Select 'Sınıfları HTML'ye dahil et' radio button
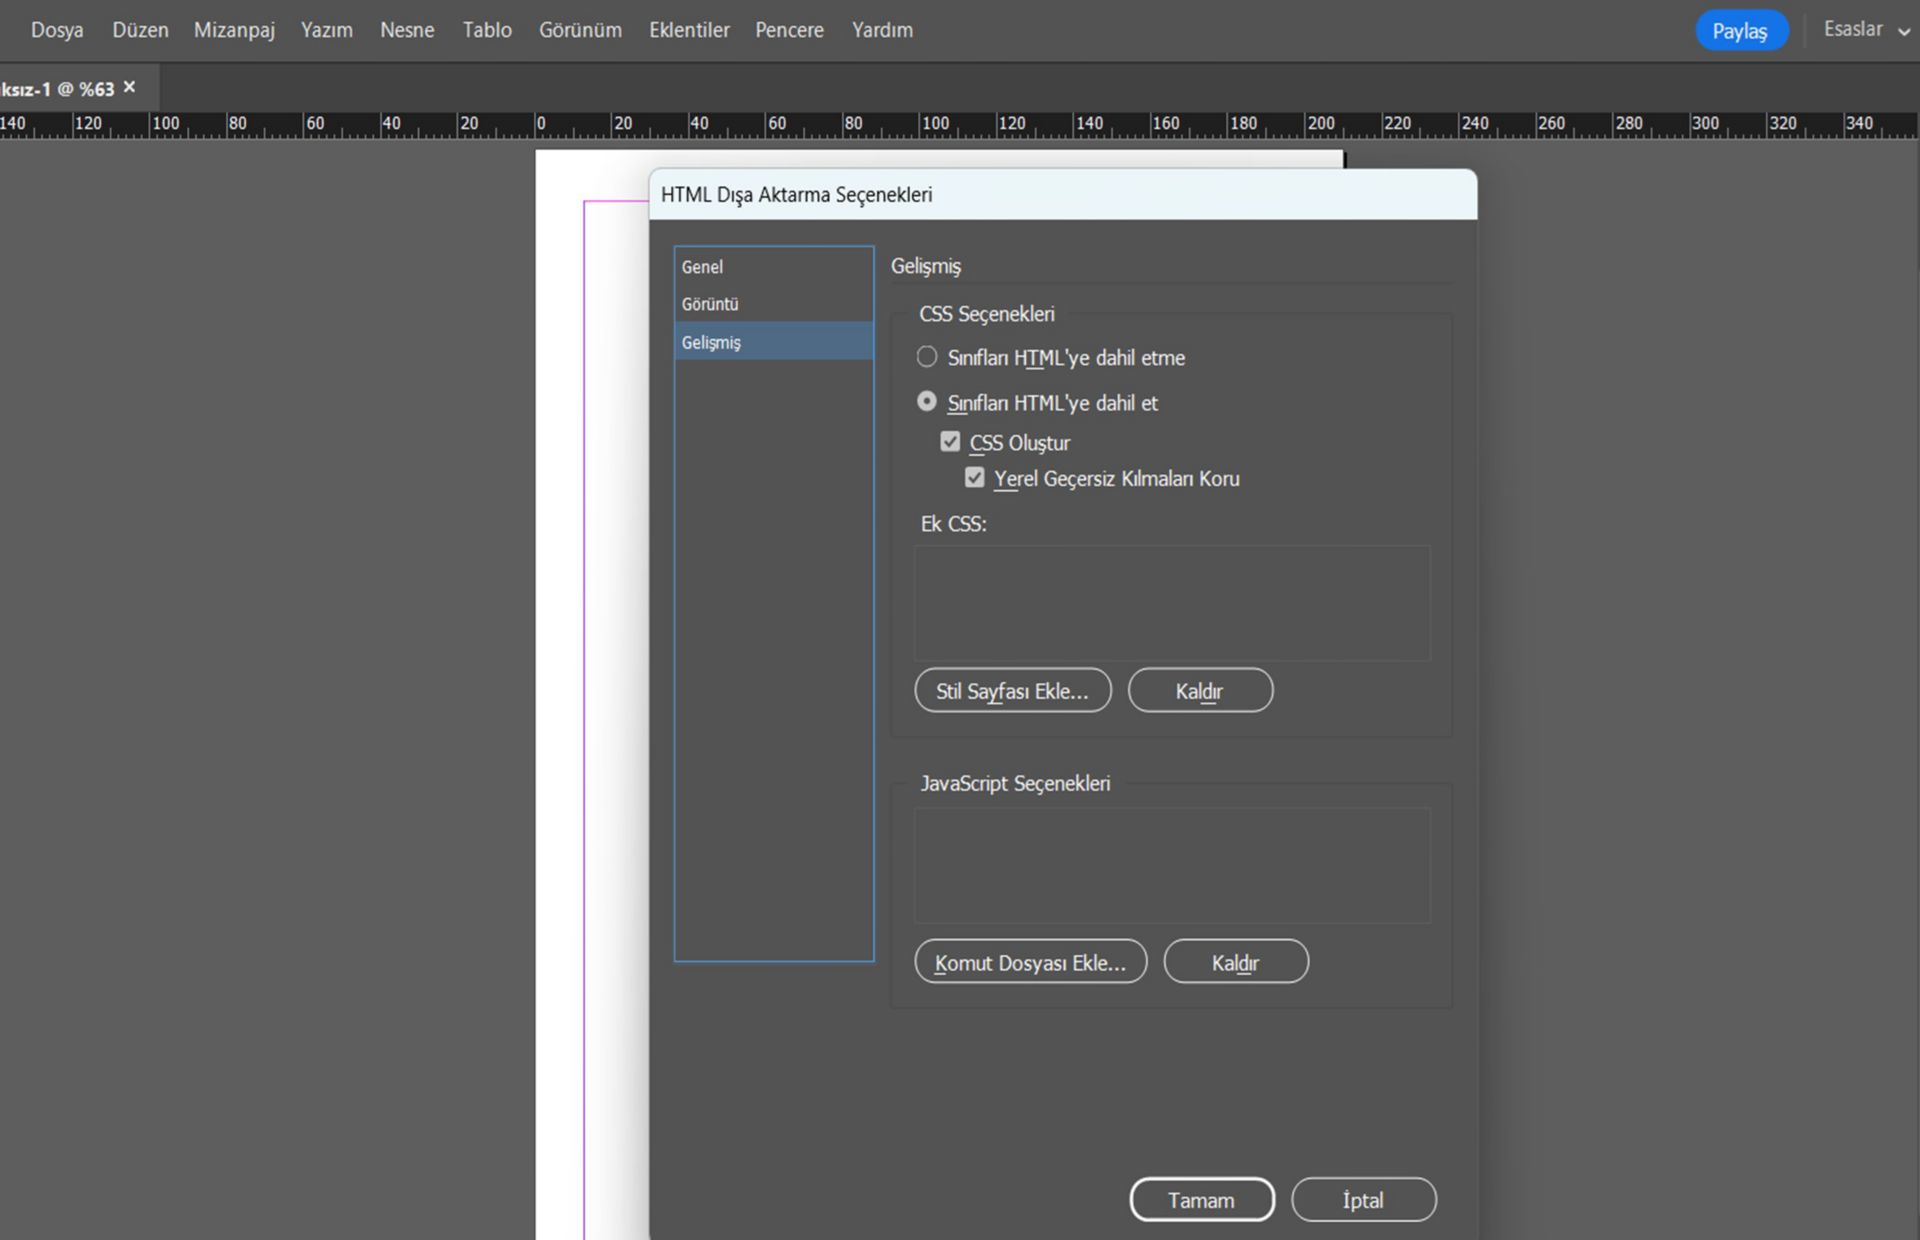This screenshot has height=1240, width=1920. 927,402
